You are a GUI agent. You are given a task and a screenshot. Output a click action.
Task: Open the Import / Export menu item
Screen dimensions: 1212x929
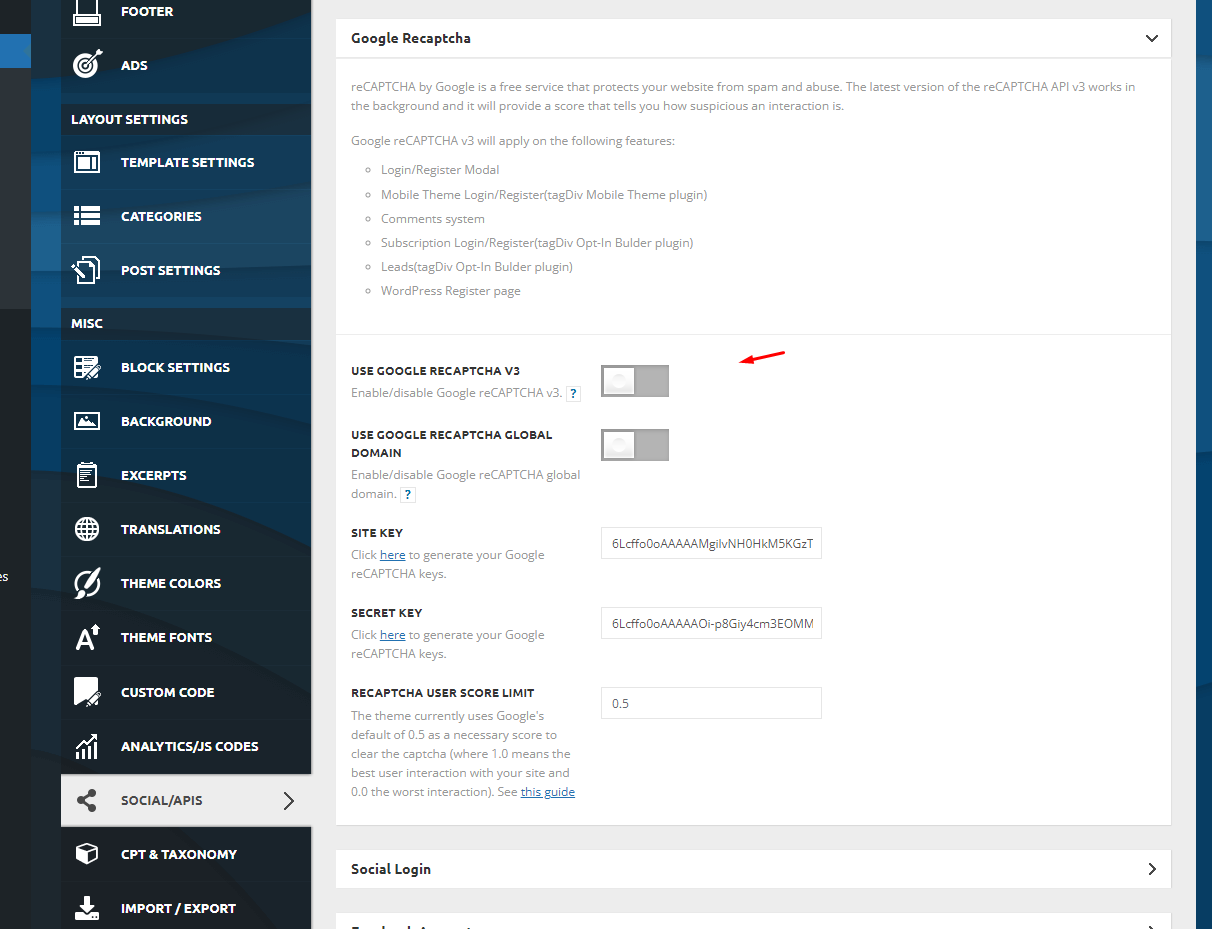(x=178, y=908)
